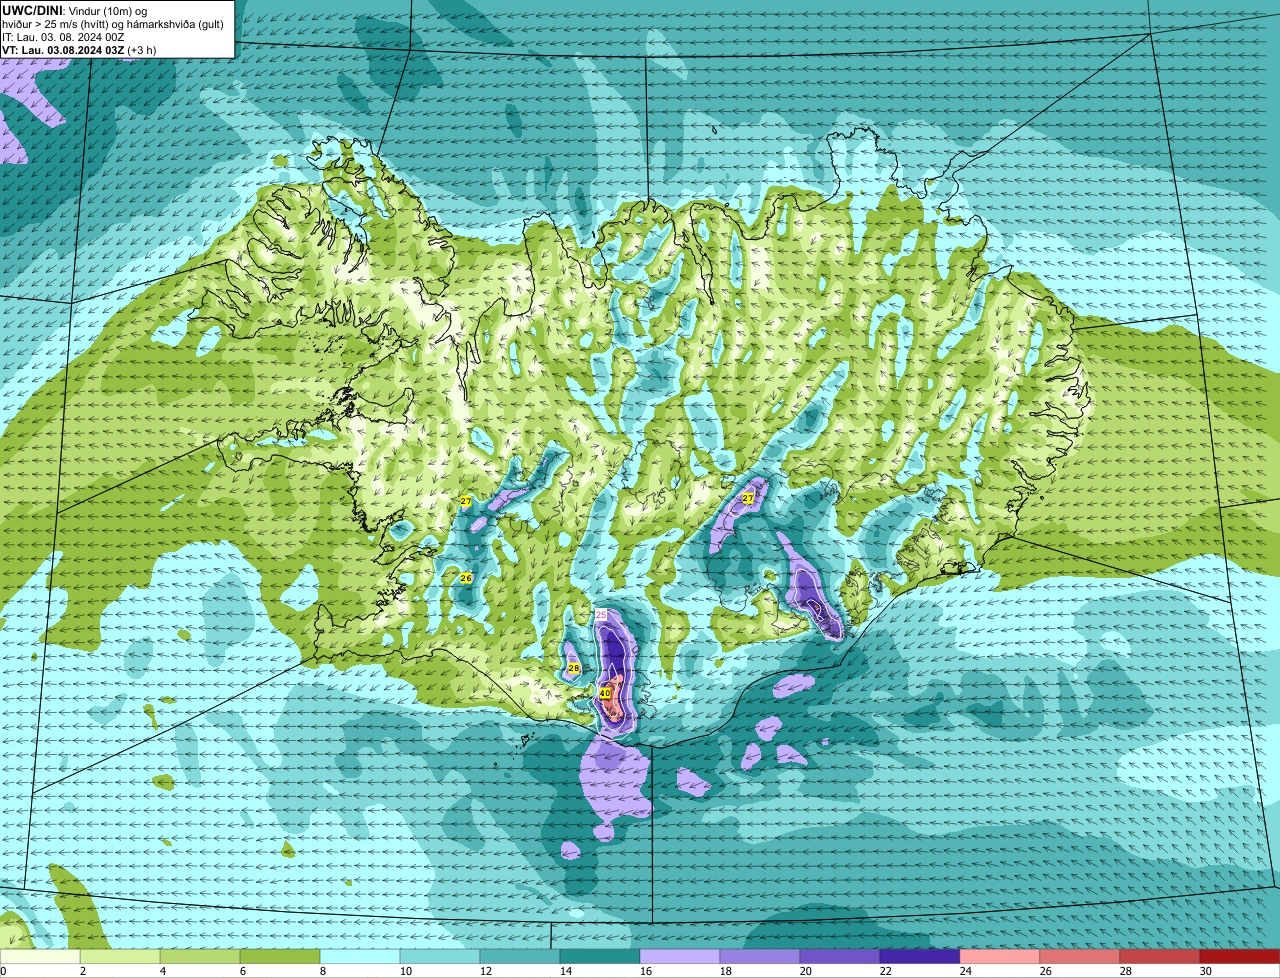1280x978 pixels.
Task: Click the 27 gust label directly above the 26
Action: point(466,500)
